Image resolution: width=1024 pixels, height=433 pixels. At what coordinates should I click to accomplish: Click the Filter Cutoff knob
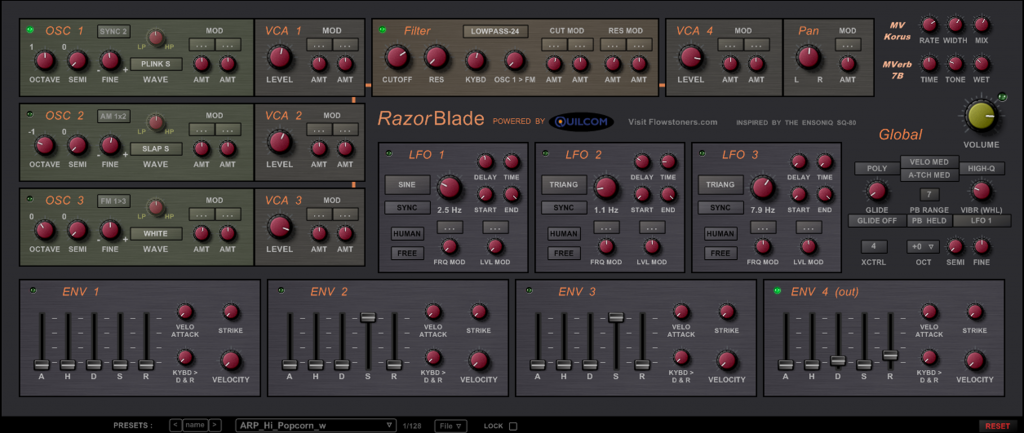397,59
